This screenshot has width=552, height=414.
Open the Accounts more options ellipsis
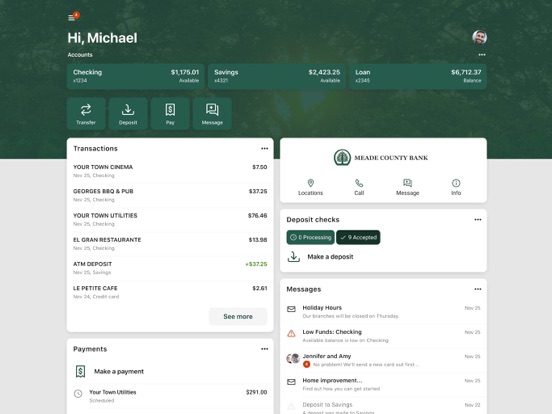pos(482,55)
